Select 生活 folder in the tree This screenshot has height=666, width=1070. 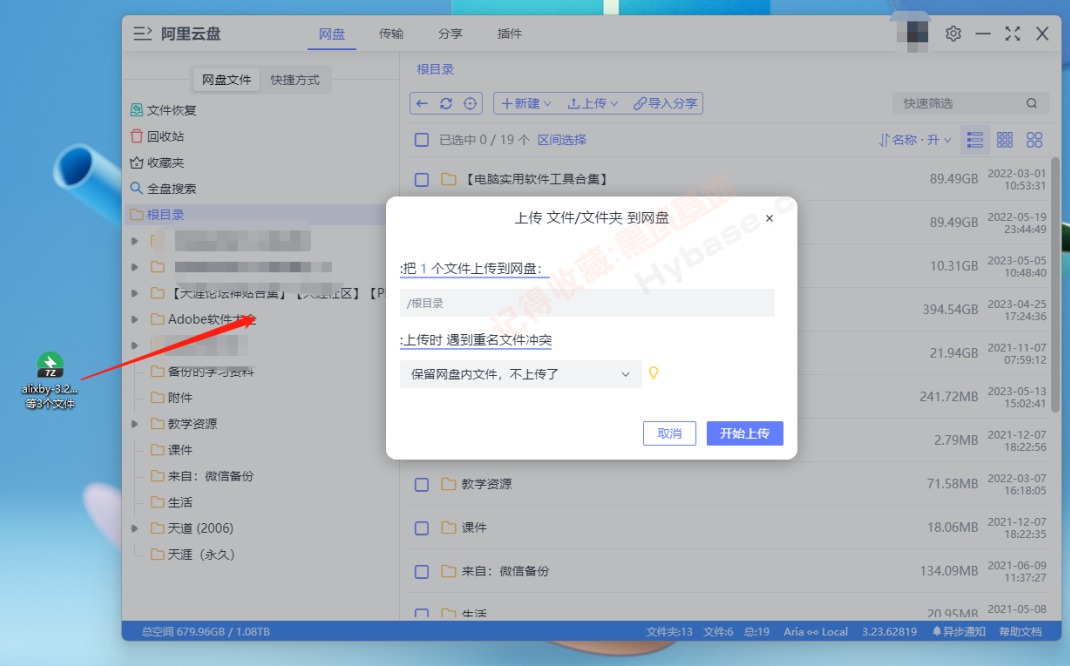180,502
